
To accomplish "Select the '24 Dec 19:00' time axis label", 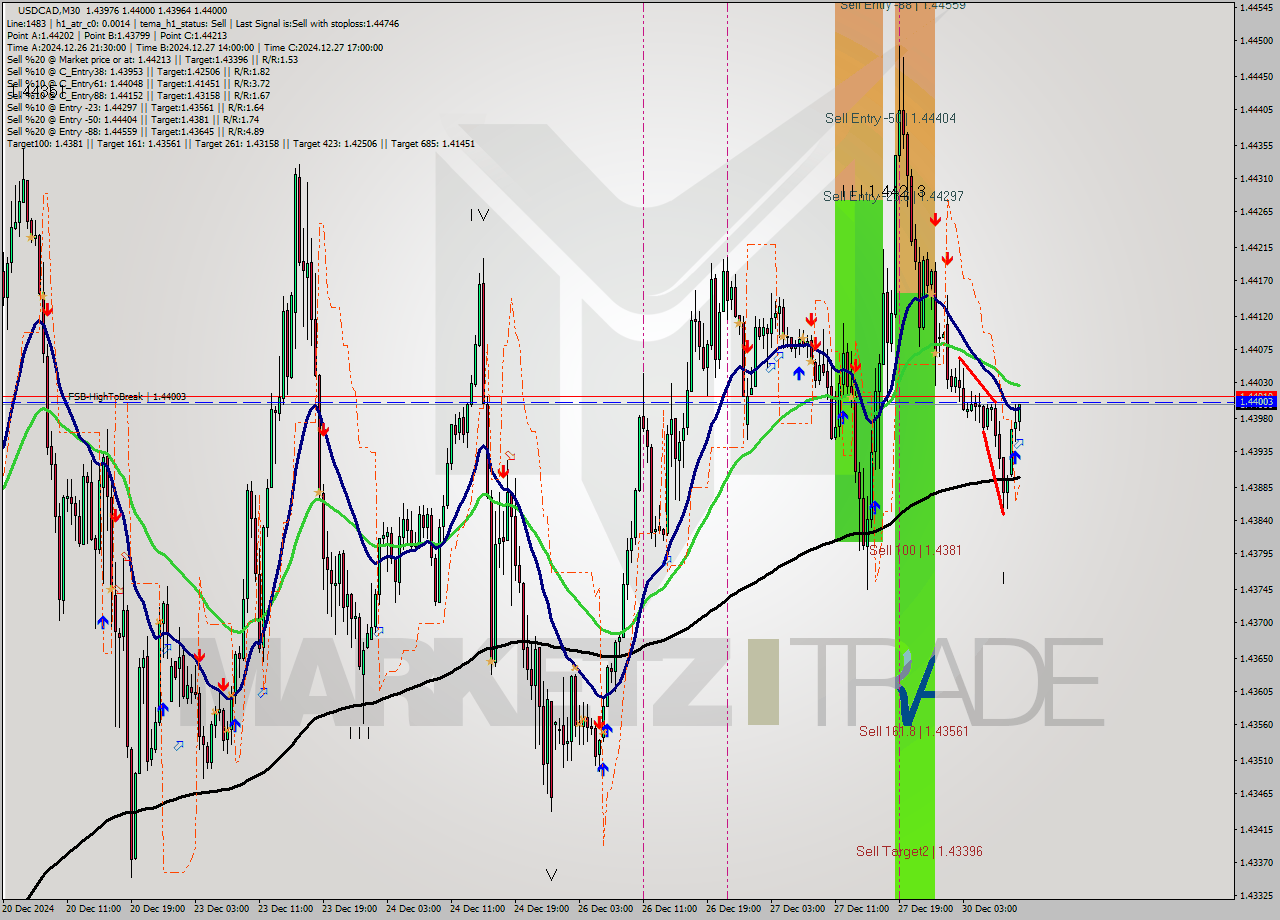I will pos(542,909).
